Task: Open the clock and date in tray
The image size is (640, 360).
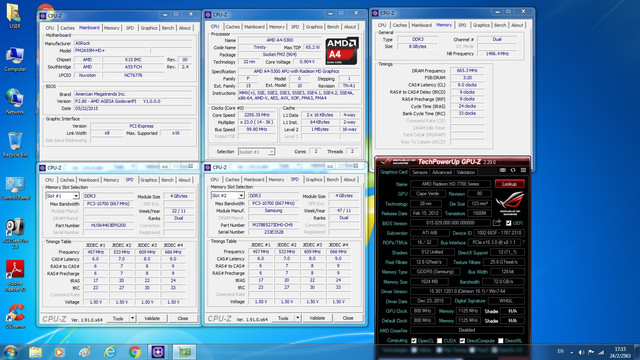Action: click(x=620, y=352)
